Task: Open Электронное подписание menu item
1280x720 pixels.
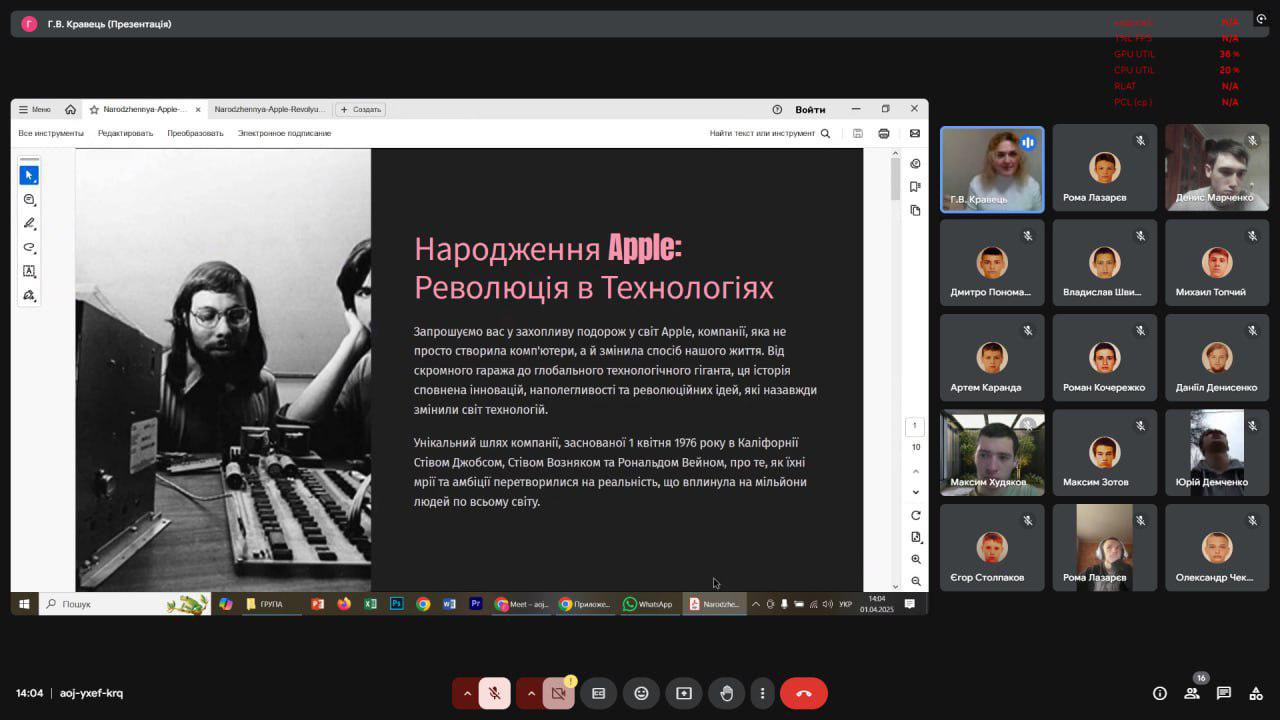Action: coord(284,133)
